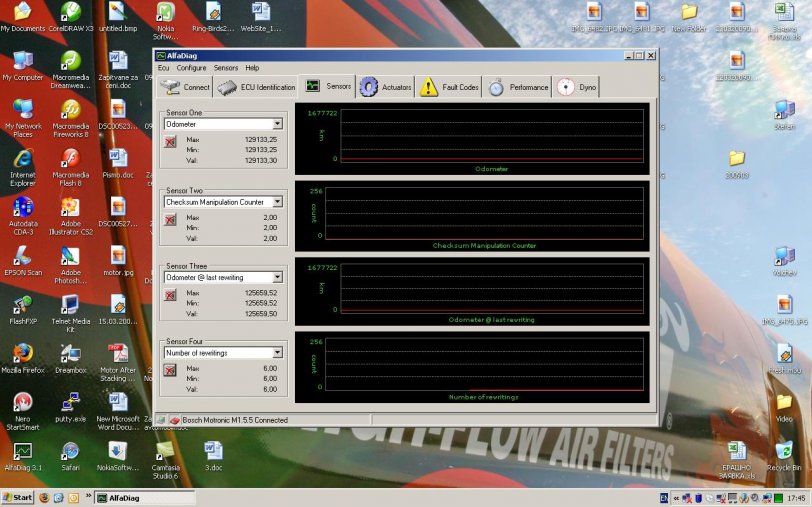Open the Configure menu
This screenshot has height=507, width=812.
(191, 68)
